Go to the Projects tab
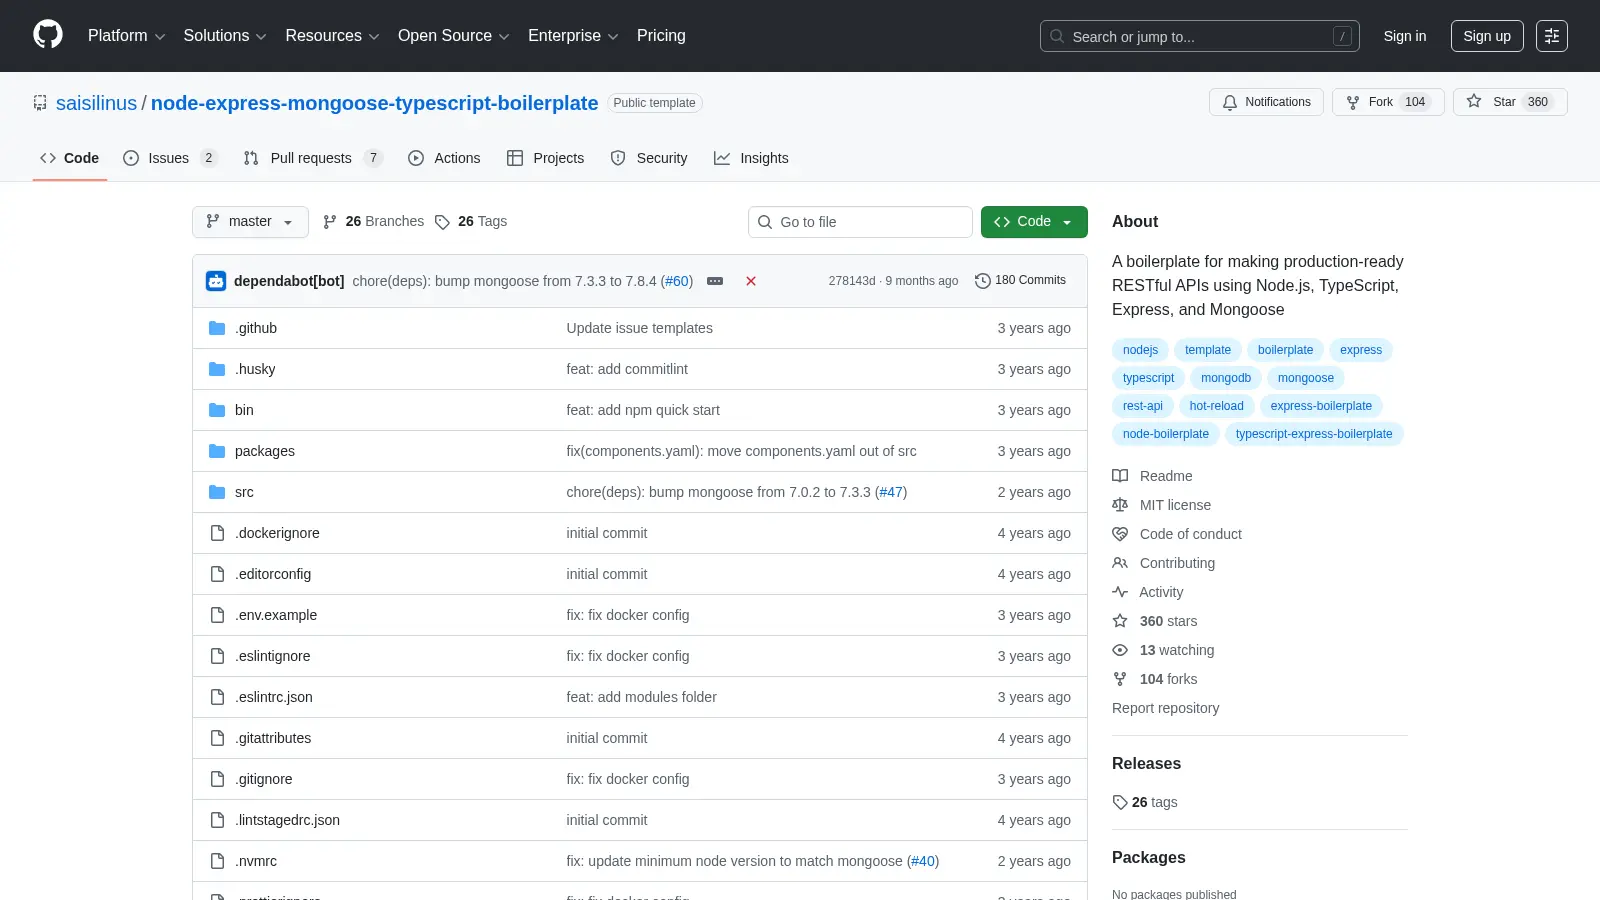1600x900 pixels. [x=545, y=158]
